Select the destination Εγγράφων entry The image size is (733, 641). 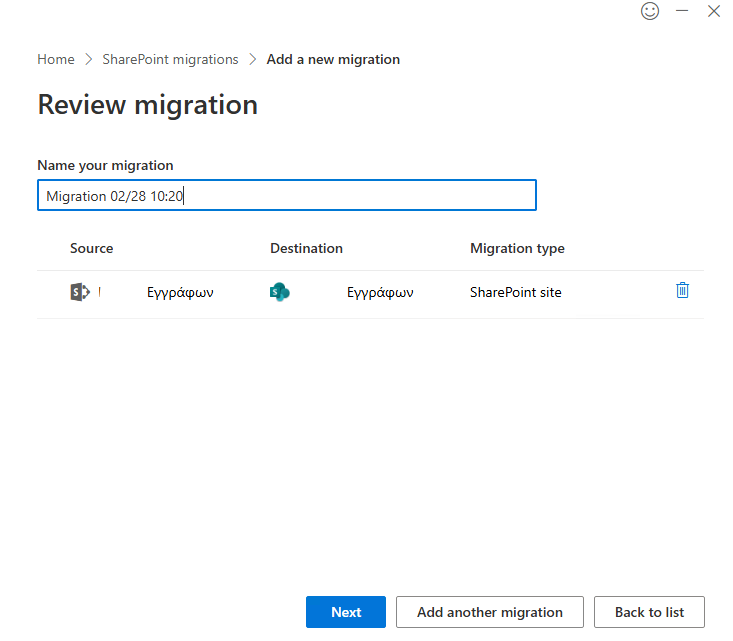380,293
